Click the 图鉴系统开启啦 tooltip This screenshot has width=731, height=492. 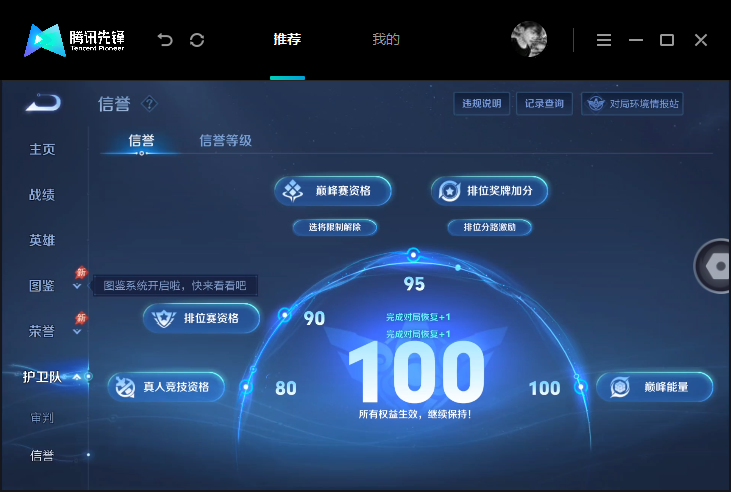click(175, 285)
